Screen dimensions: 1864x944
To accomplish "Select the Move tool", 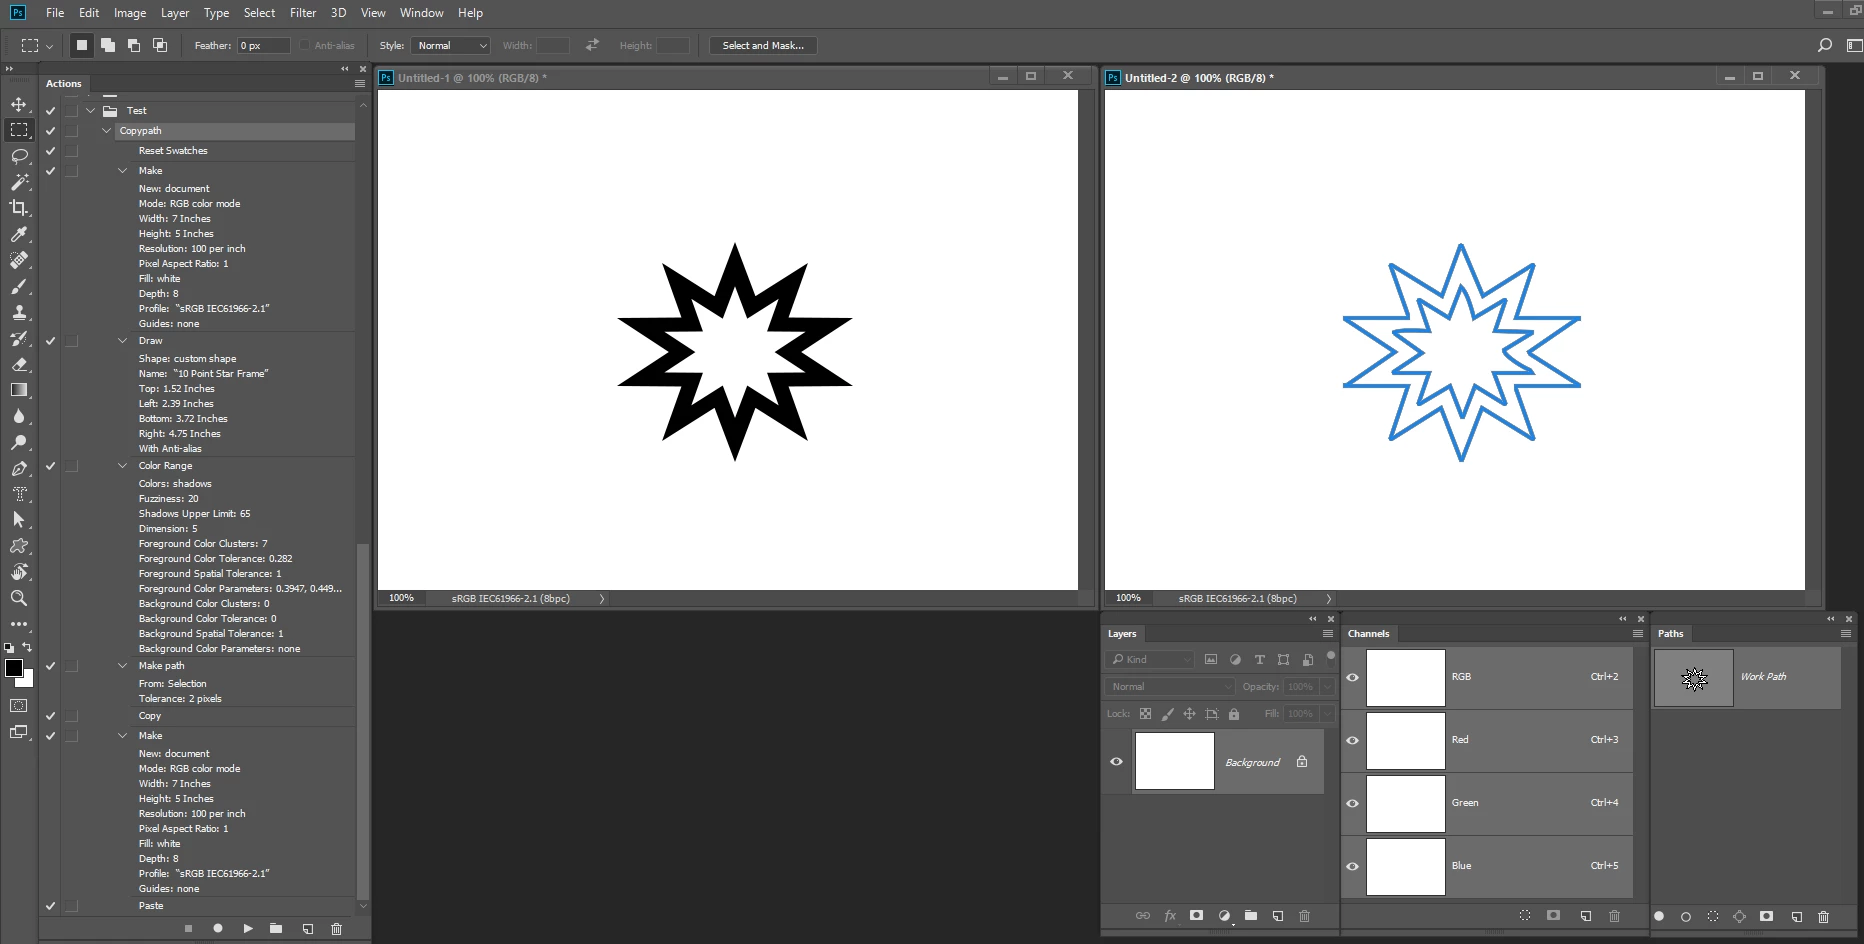I will 19,104.
